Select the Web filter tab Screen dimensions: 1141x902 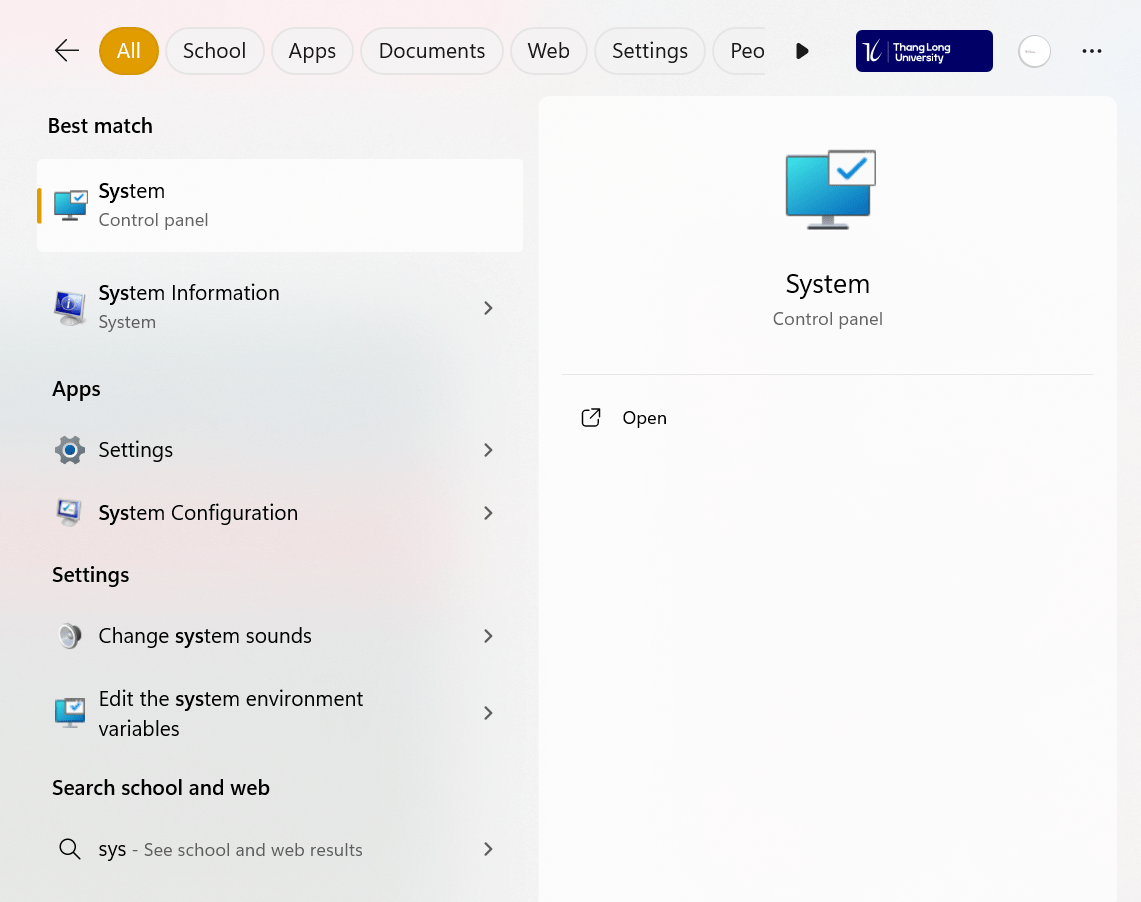pos(548,51)
